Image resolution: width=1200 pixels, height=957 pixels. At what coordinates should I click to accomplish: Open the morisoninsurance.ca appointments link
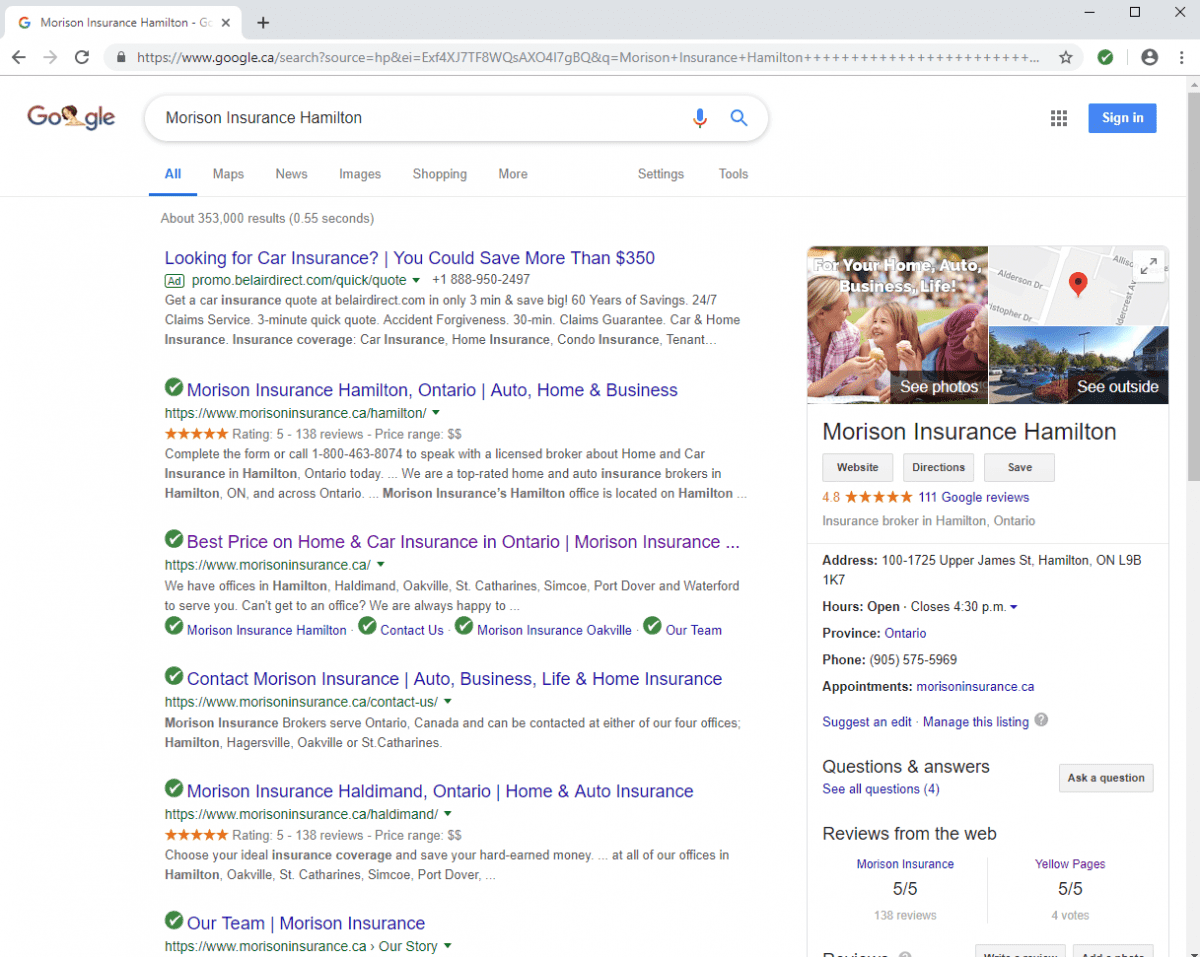tap(975, 687)
